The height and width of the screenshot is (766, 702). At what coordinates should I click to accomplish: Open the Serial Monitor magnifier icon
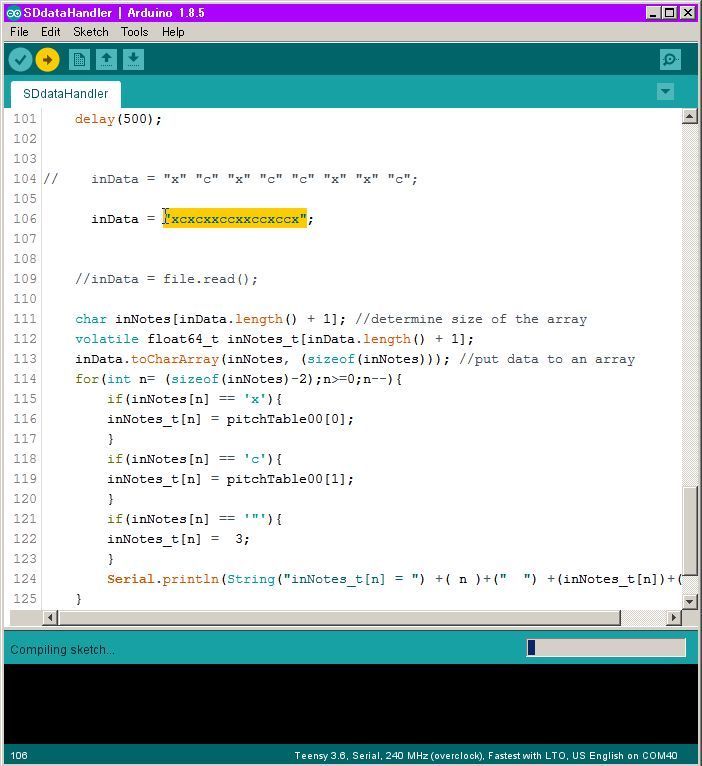coord(670,60)
